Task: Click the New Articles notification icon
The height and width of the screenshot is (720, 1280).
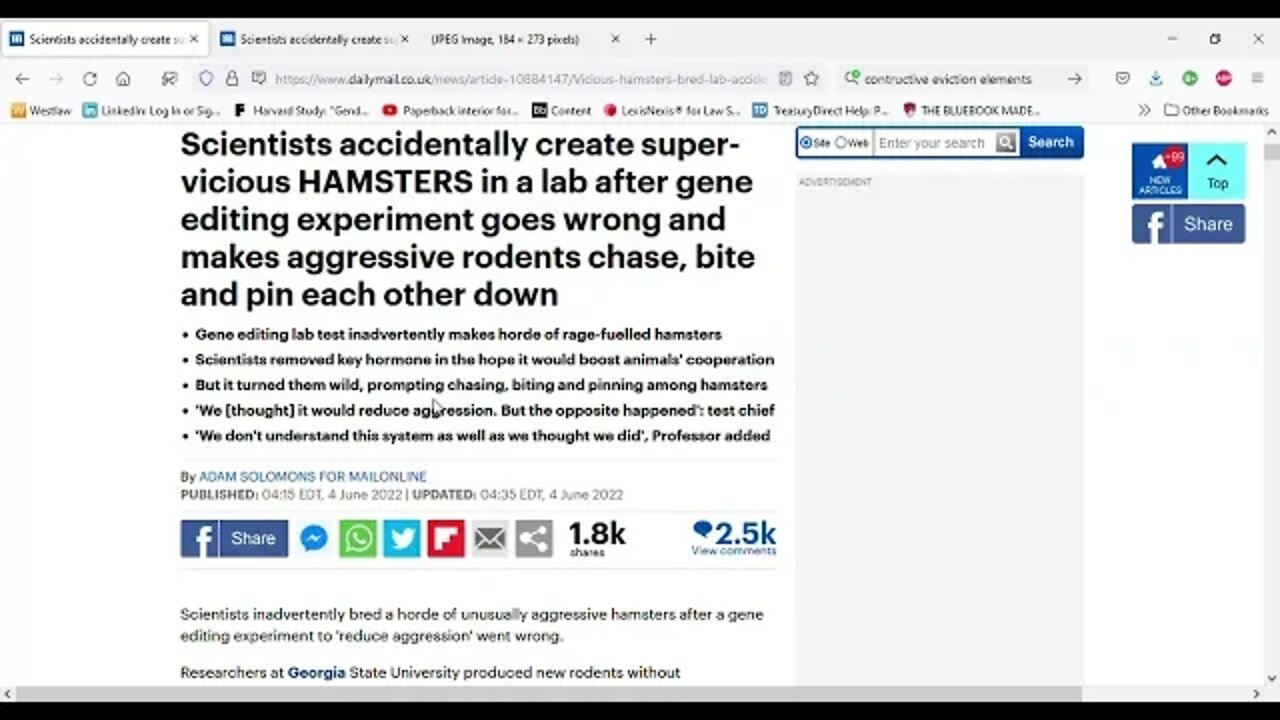Action: point(1160,171)
